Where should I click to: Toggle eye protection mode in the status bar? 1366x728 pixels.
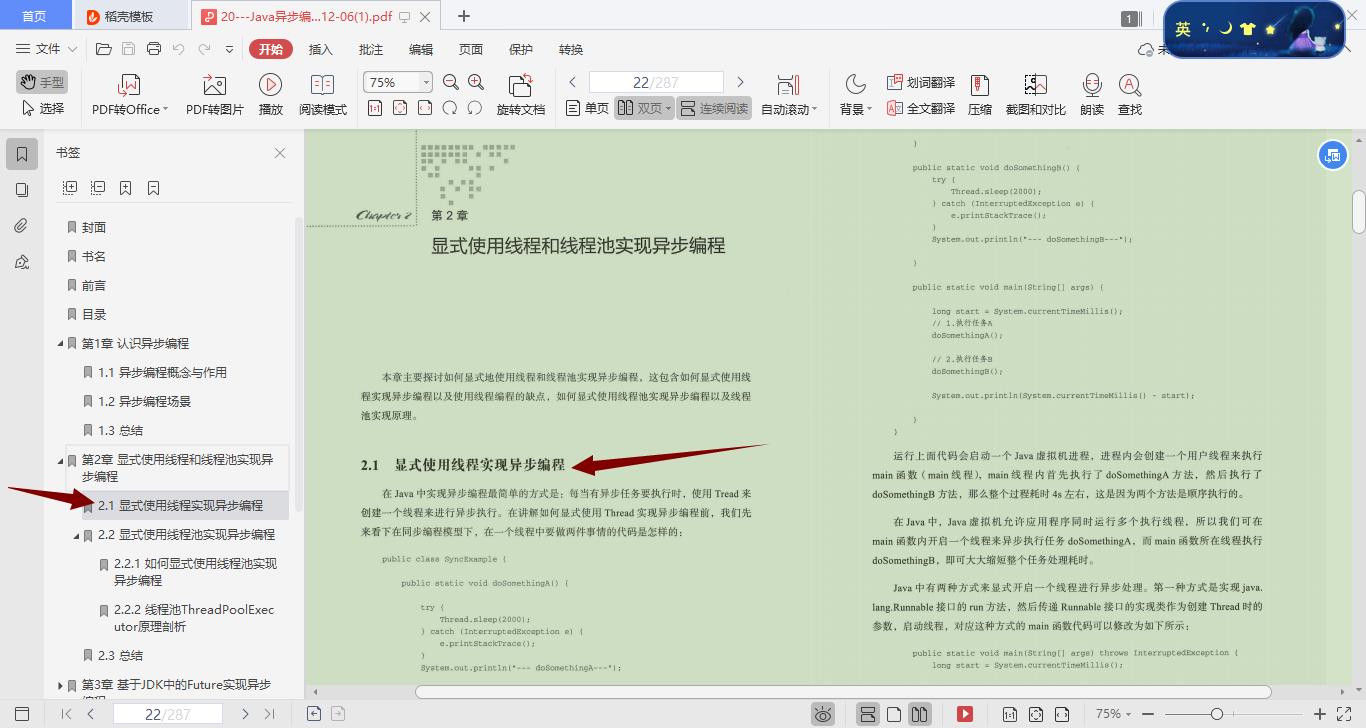(x=823, y=714)
